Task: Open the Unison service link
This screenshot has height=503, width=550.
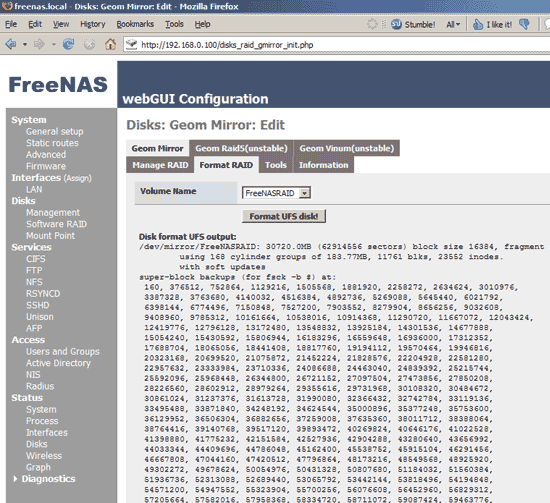Action: coord(40,317)
